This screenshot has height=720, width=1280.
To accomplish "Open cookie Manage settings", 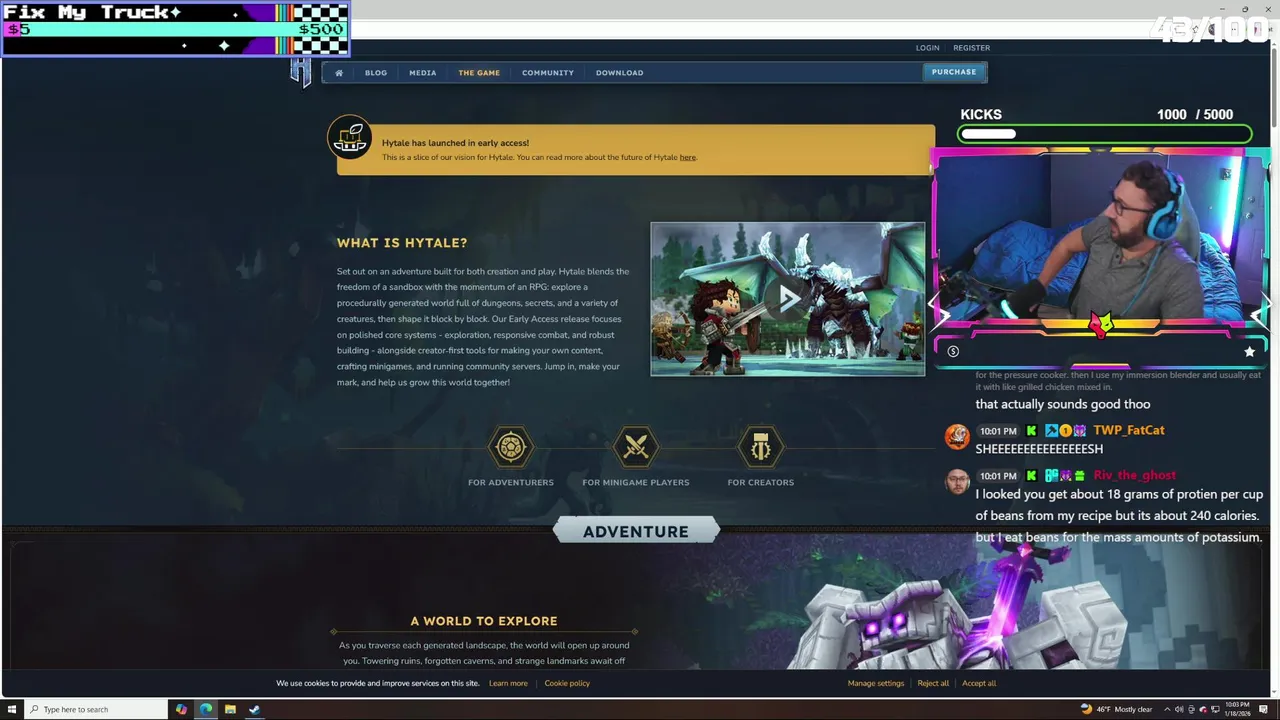I will point(876,683).
